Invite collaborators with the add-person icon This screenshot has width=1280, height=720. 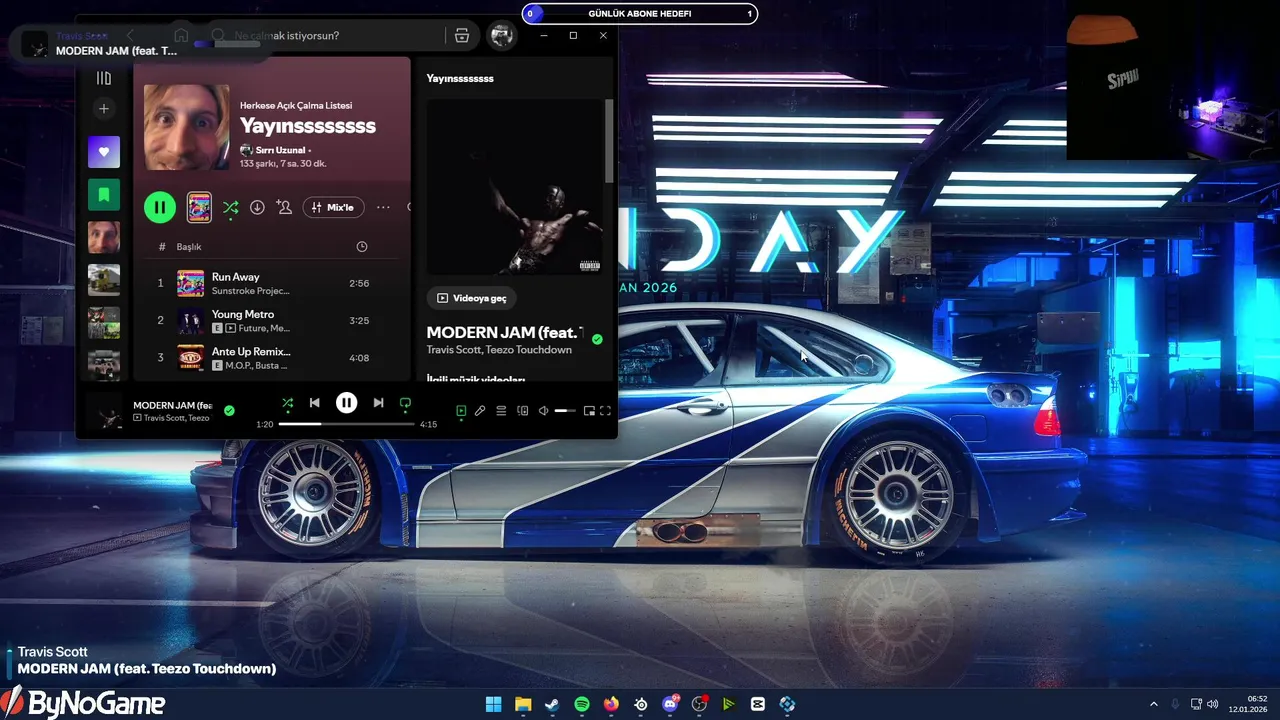click(284, 207)
